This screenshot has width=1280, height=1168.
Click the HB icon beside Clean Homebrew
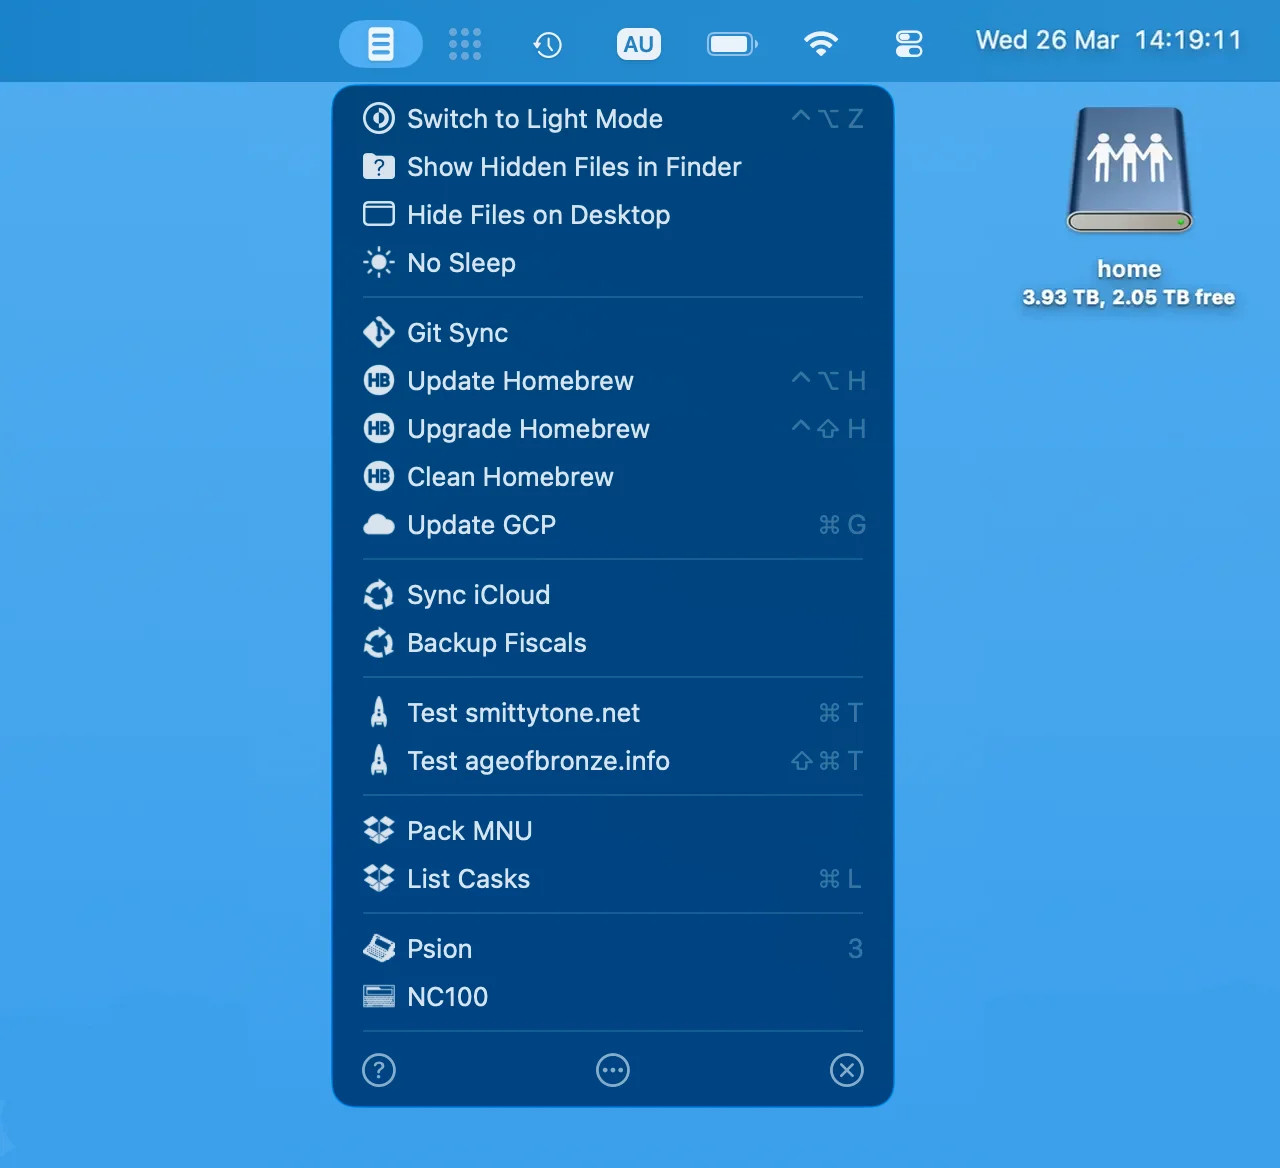(x=379, y=477)
